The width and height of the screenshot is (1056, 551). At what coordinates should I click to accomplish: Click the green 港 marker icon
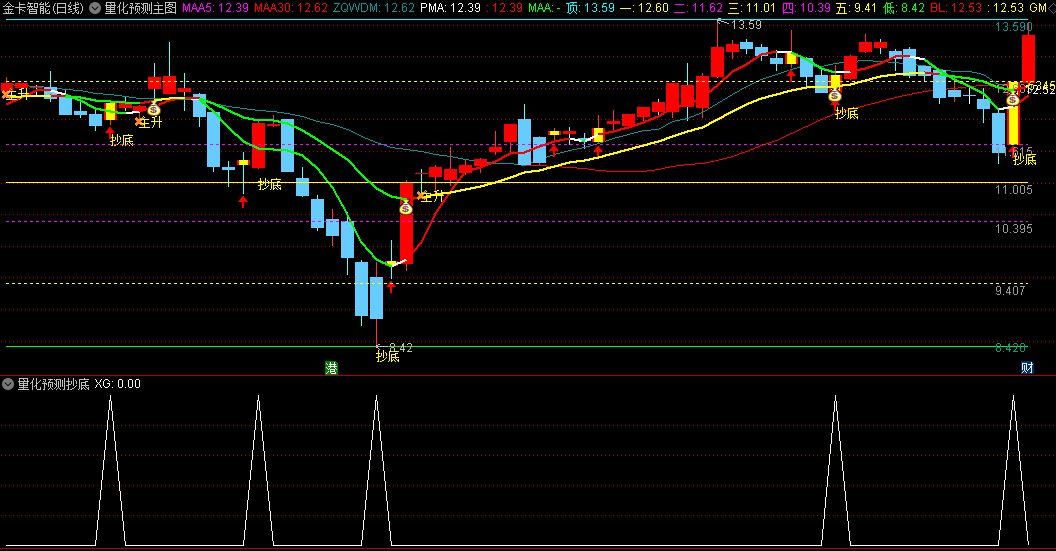tap(331, 368)
